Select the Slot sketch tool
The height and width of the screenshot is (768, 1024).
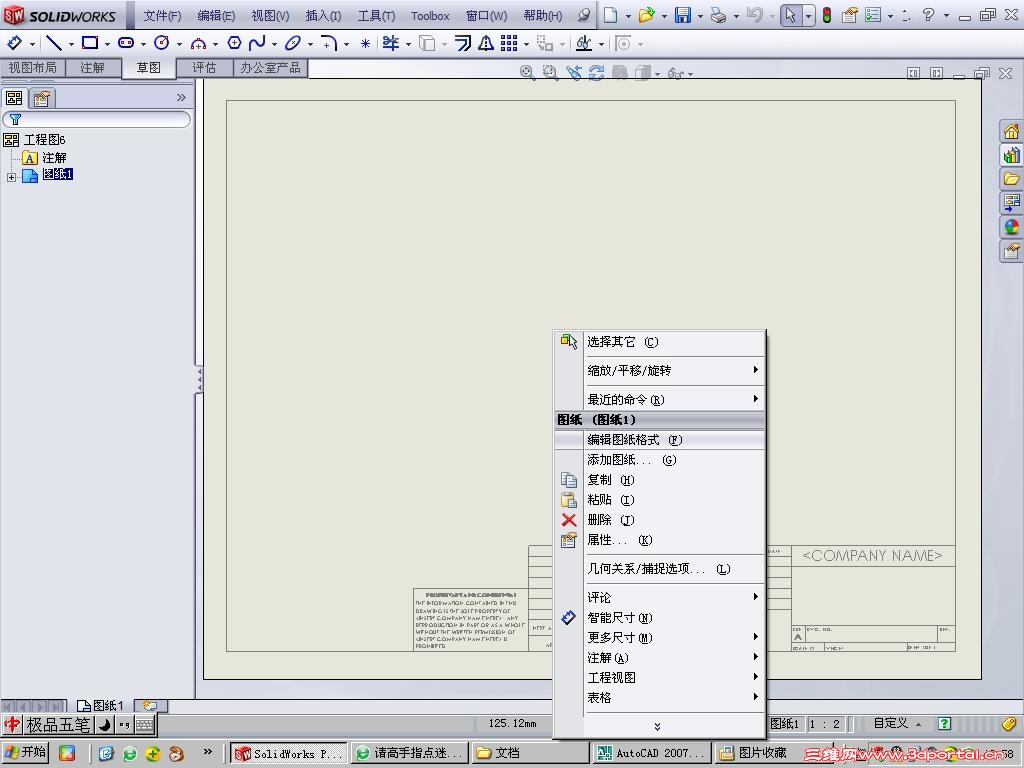pos(126,43)
